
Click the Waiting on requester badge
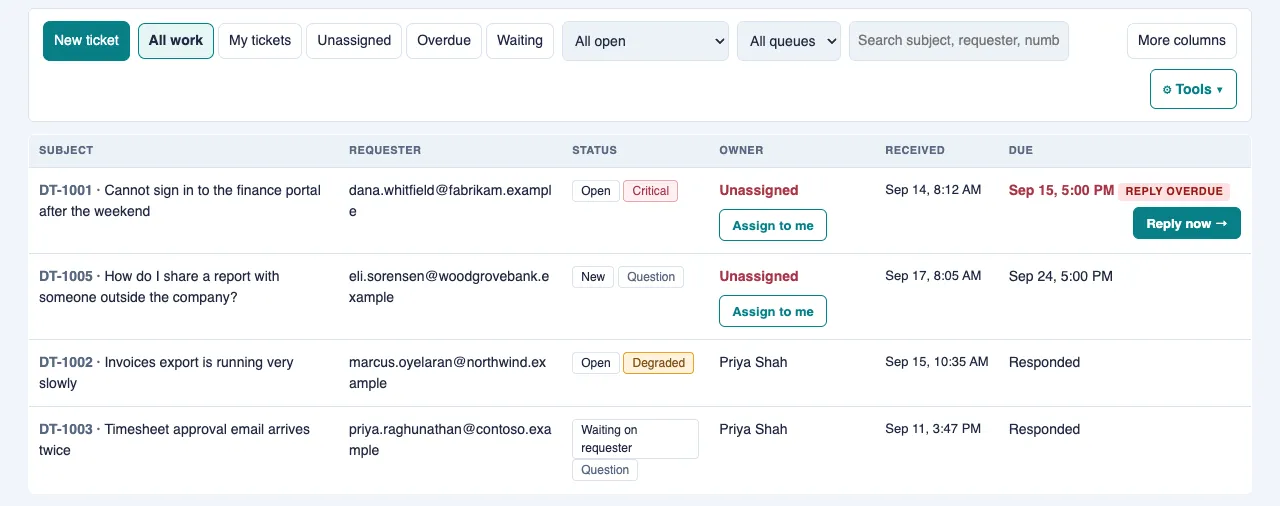click(x=635, y=439)
